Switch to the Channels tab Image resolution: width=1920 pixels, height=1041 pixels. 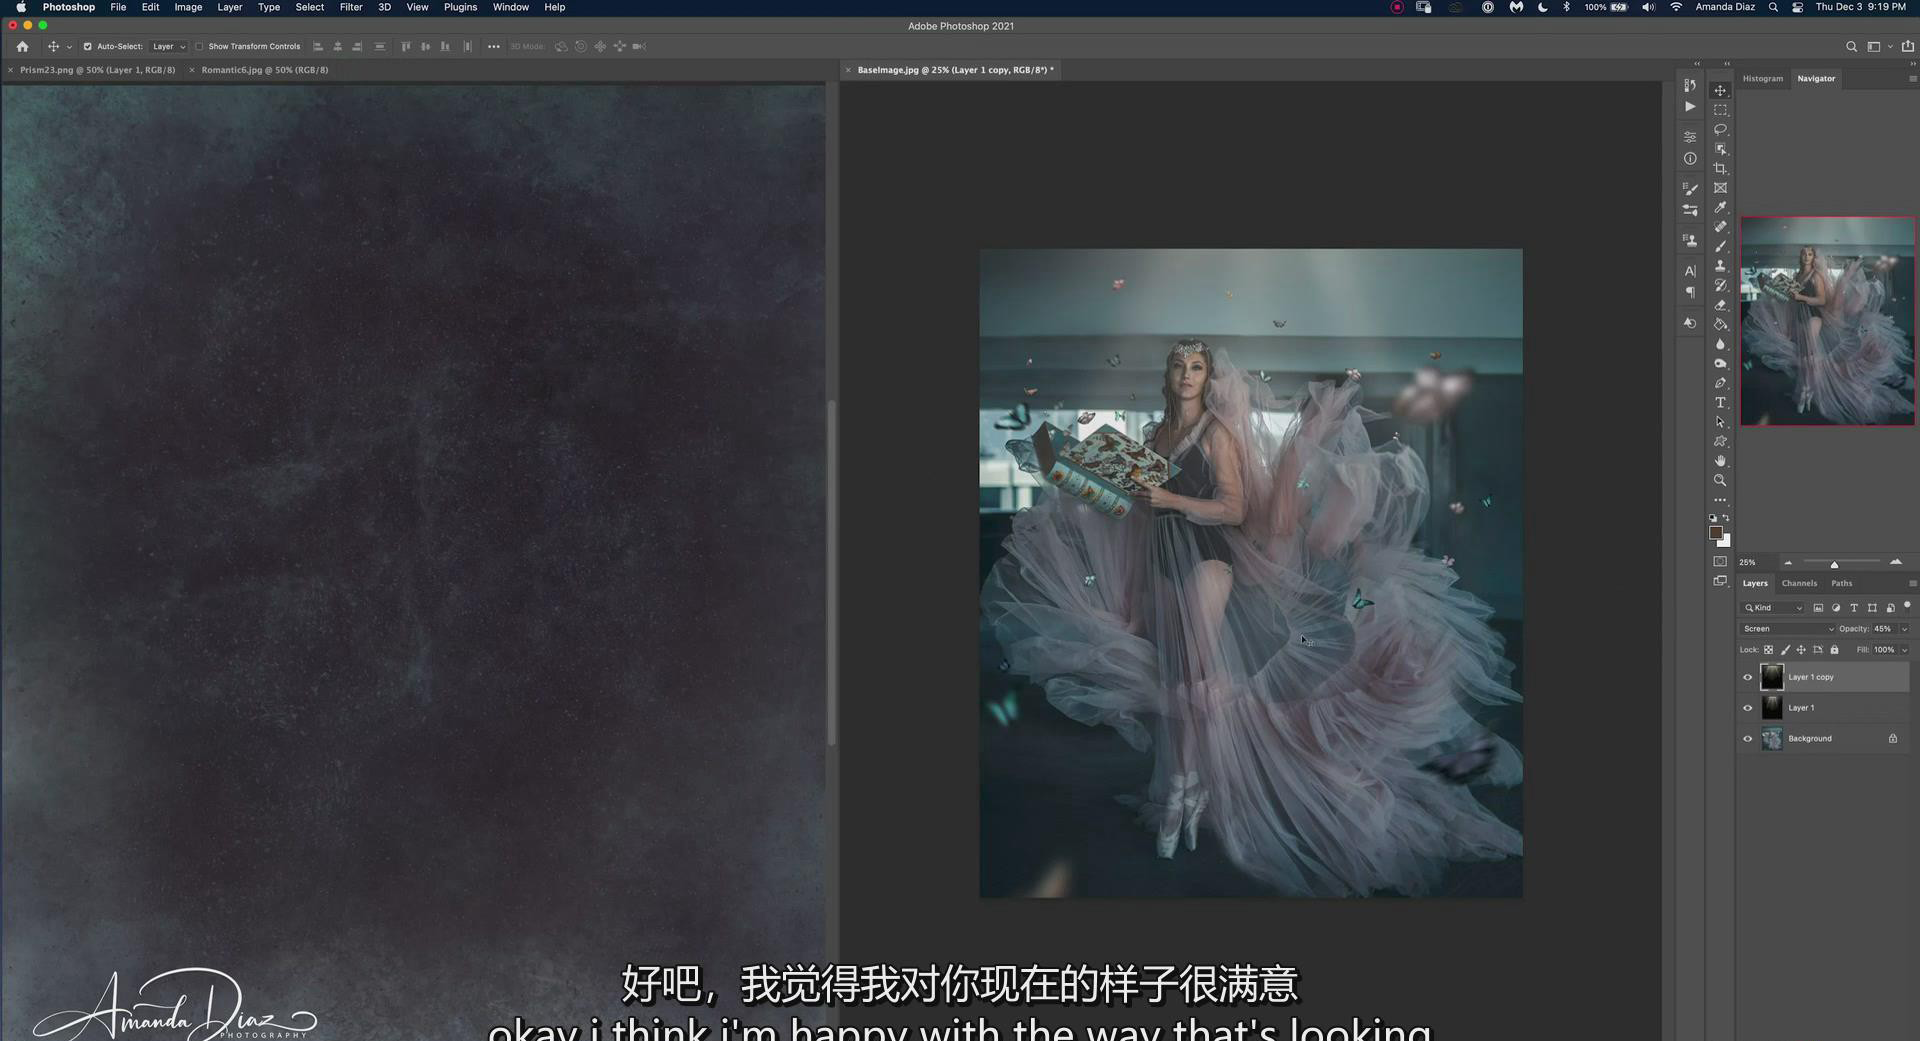pyautogui.click(x=1798, y=583)
